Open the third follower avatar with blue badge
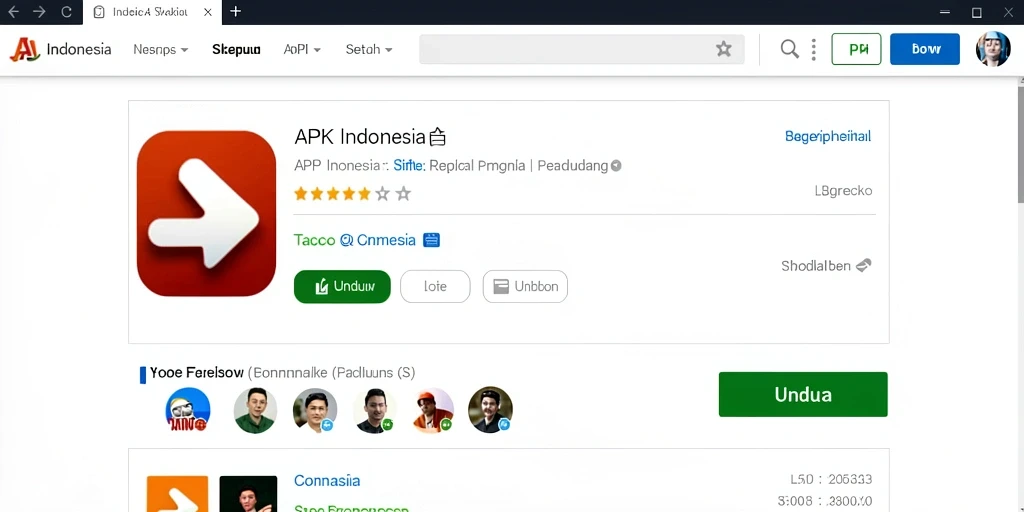1024x512 pixels. tap(315, 410)
